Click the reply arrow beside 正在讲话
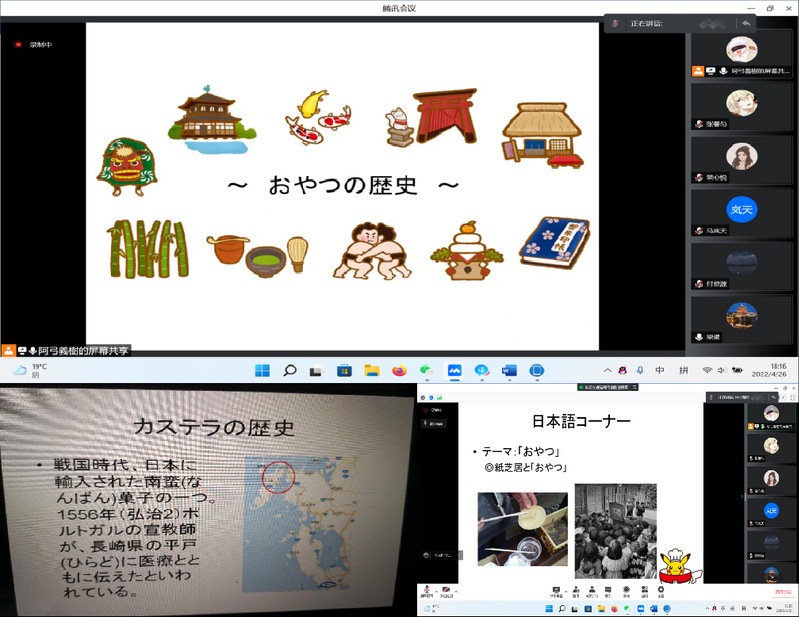Screen dimensions: 799x617 point(745,23)
